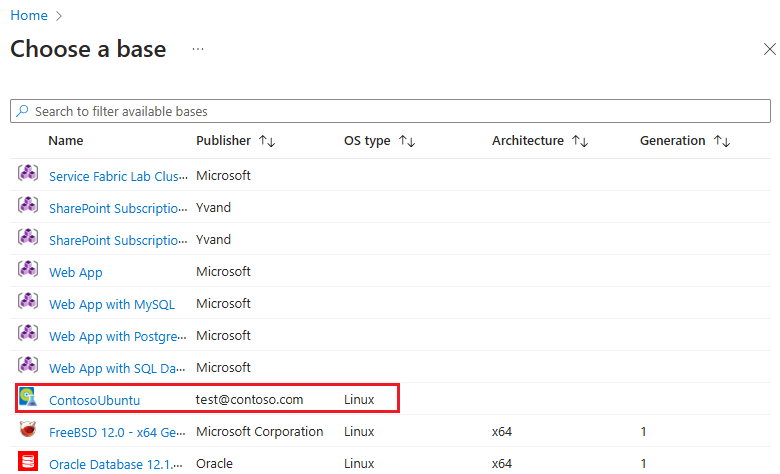Click the Web App with MySQL icon
The width and height of the screenshot is (780, 474).
[28, 302]
